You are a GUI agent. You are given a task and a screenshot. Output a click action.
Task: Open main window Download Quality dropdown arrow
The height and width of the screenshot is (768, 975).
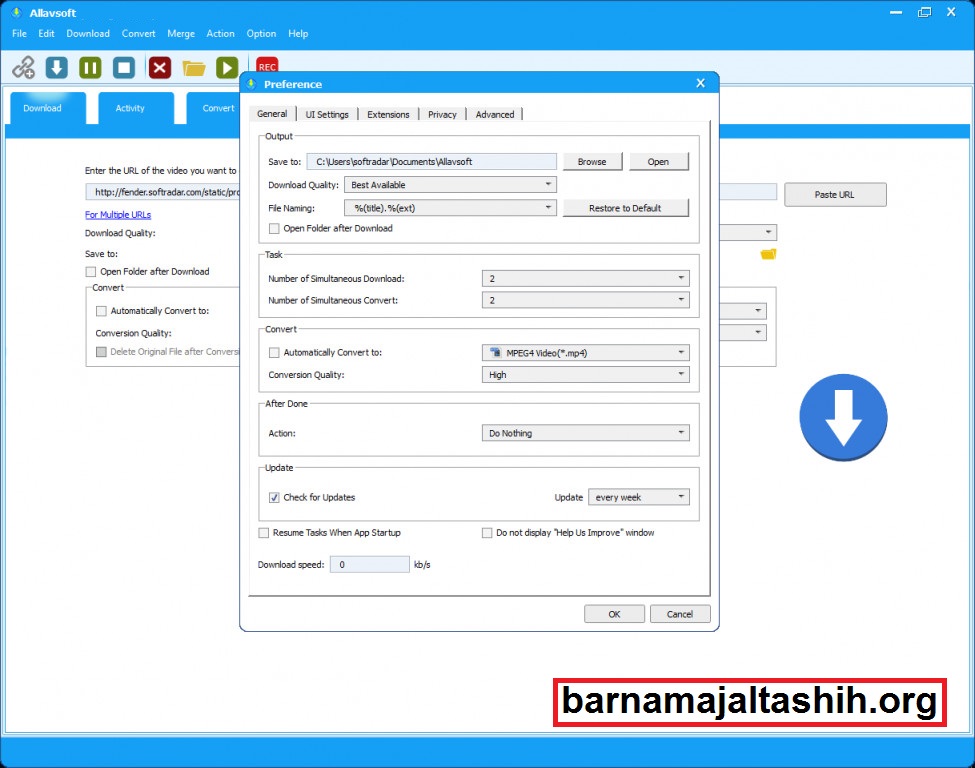point(769,232)
